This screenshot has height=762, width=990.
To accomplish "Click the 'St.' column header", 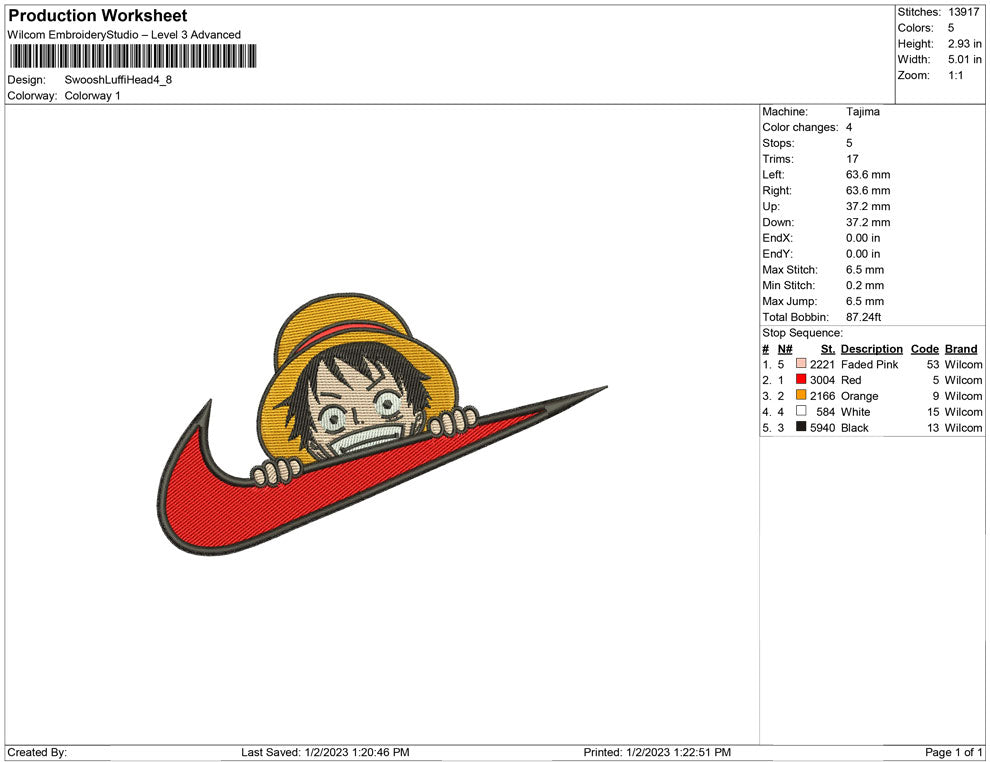I will click(828, 348).
